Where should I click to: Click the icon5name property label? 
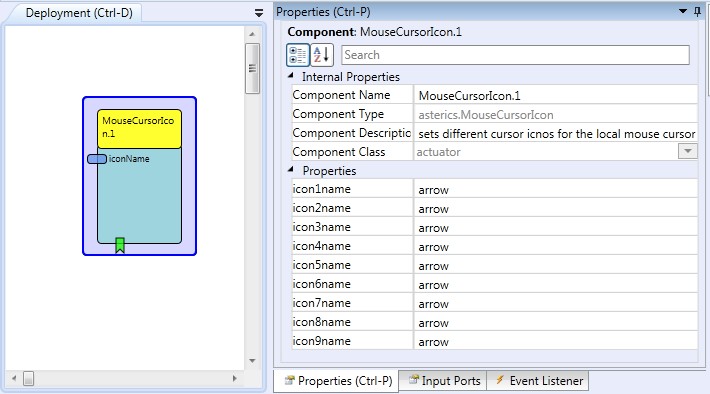(x=321, y=265)
